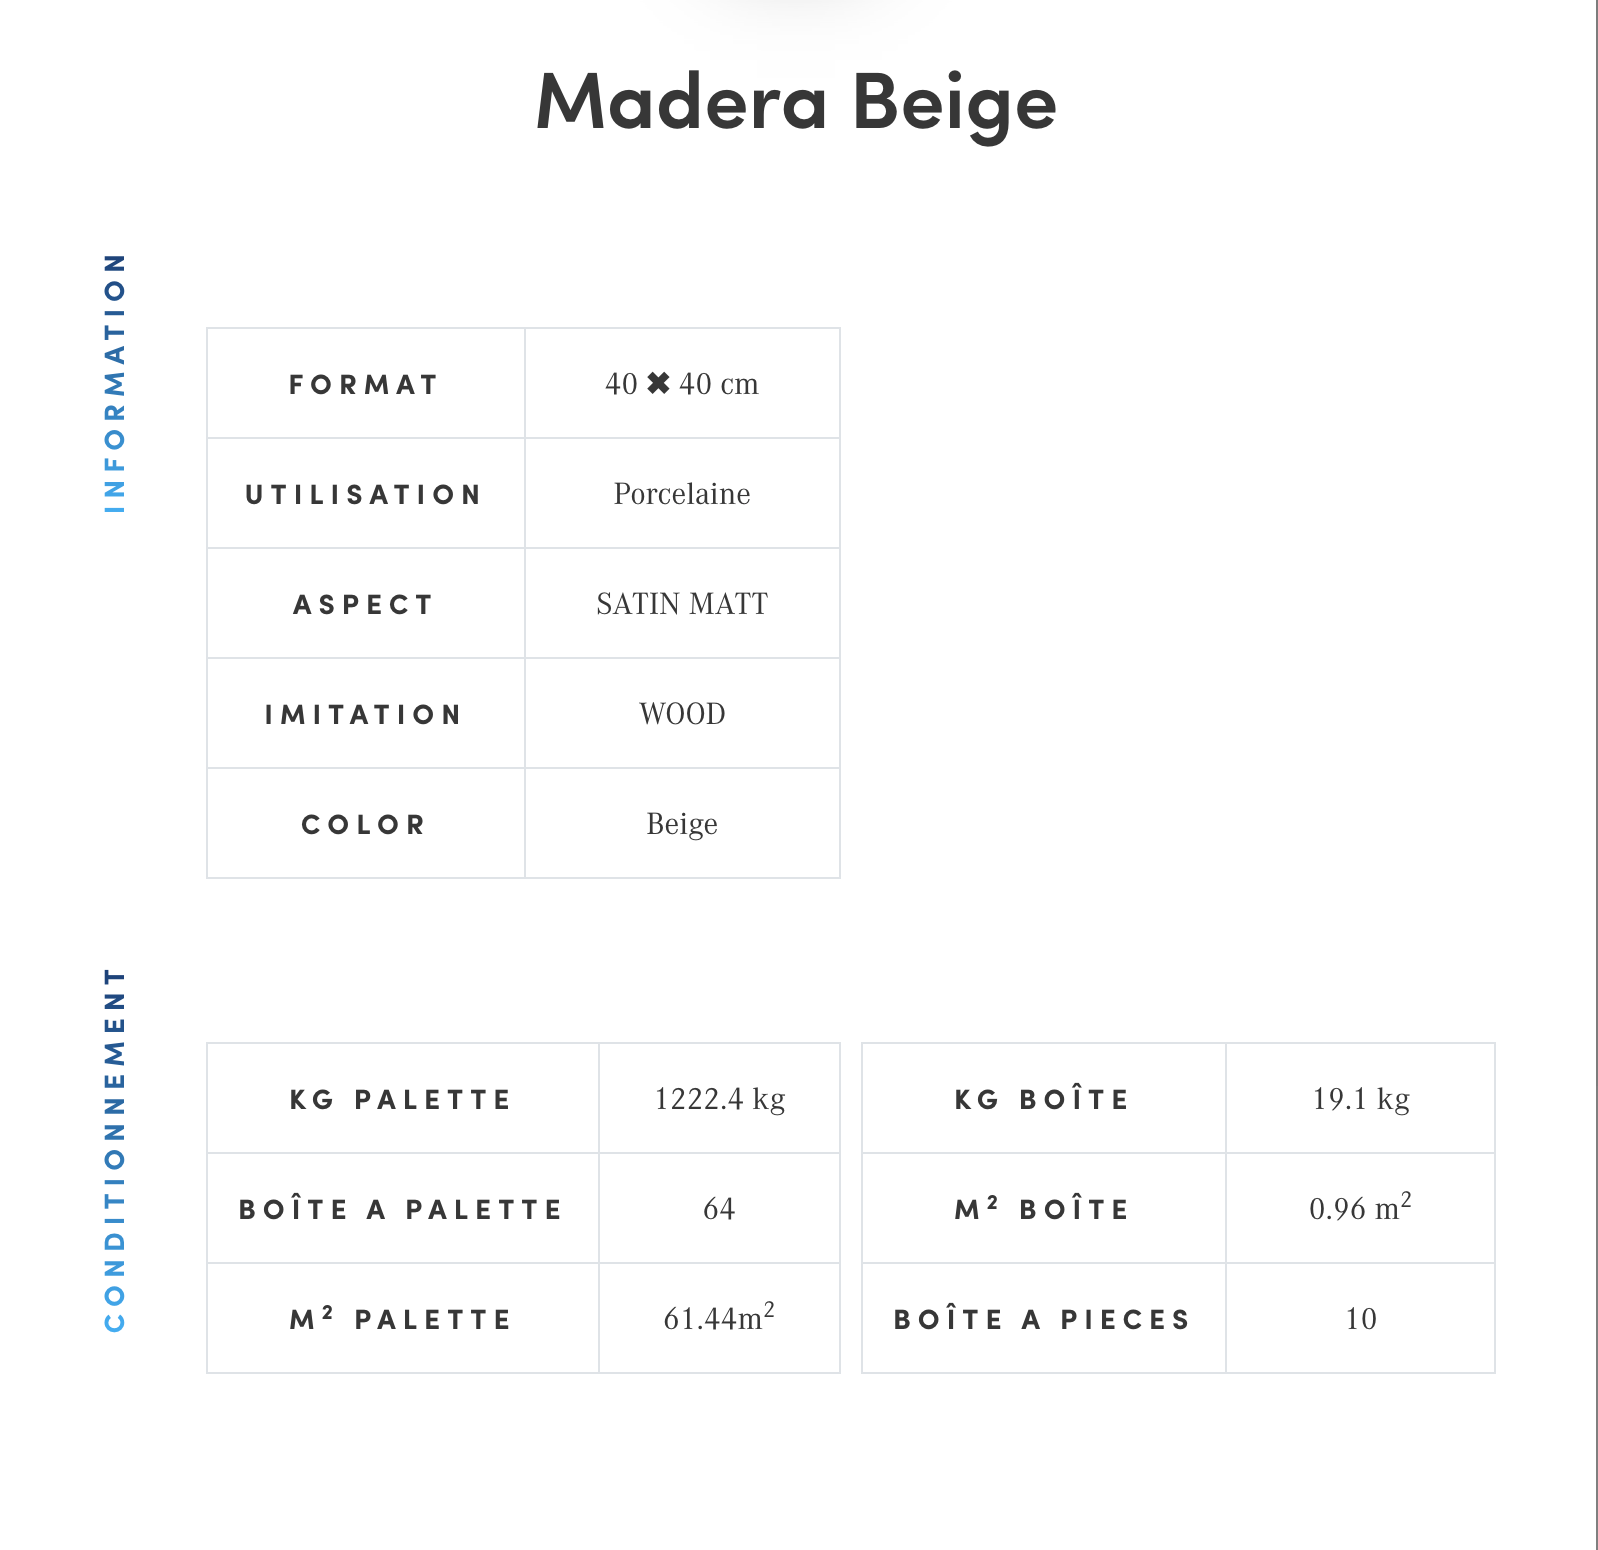Click the vertical CONDITIONNEMENT section label
Viewport: 1598px width, 1550px height.
click(x=116, y=1149)
